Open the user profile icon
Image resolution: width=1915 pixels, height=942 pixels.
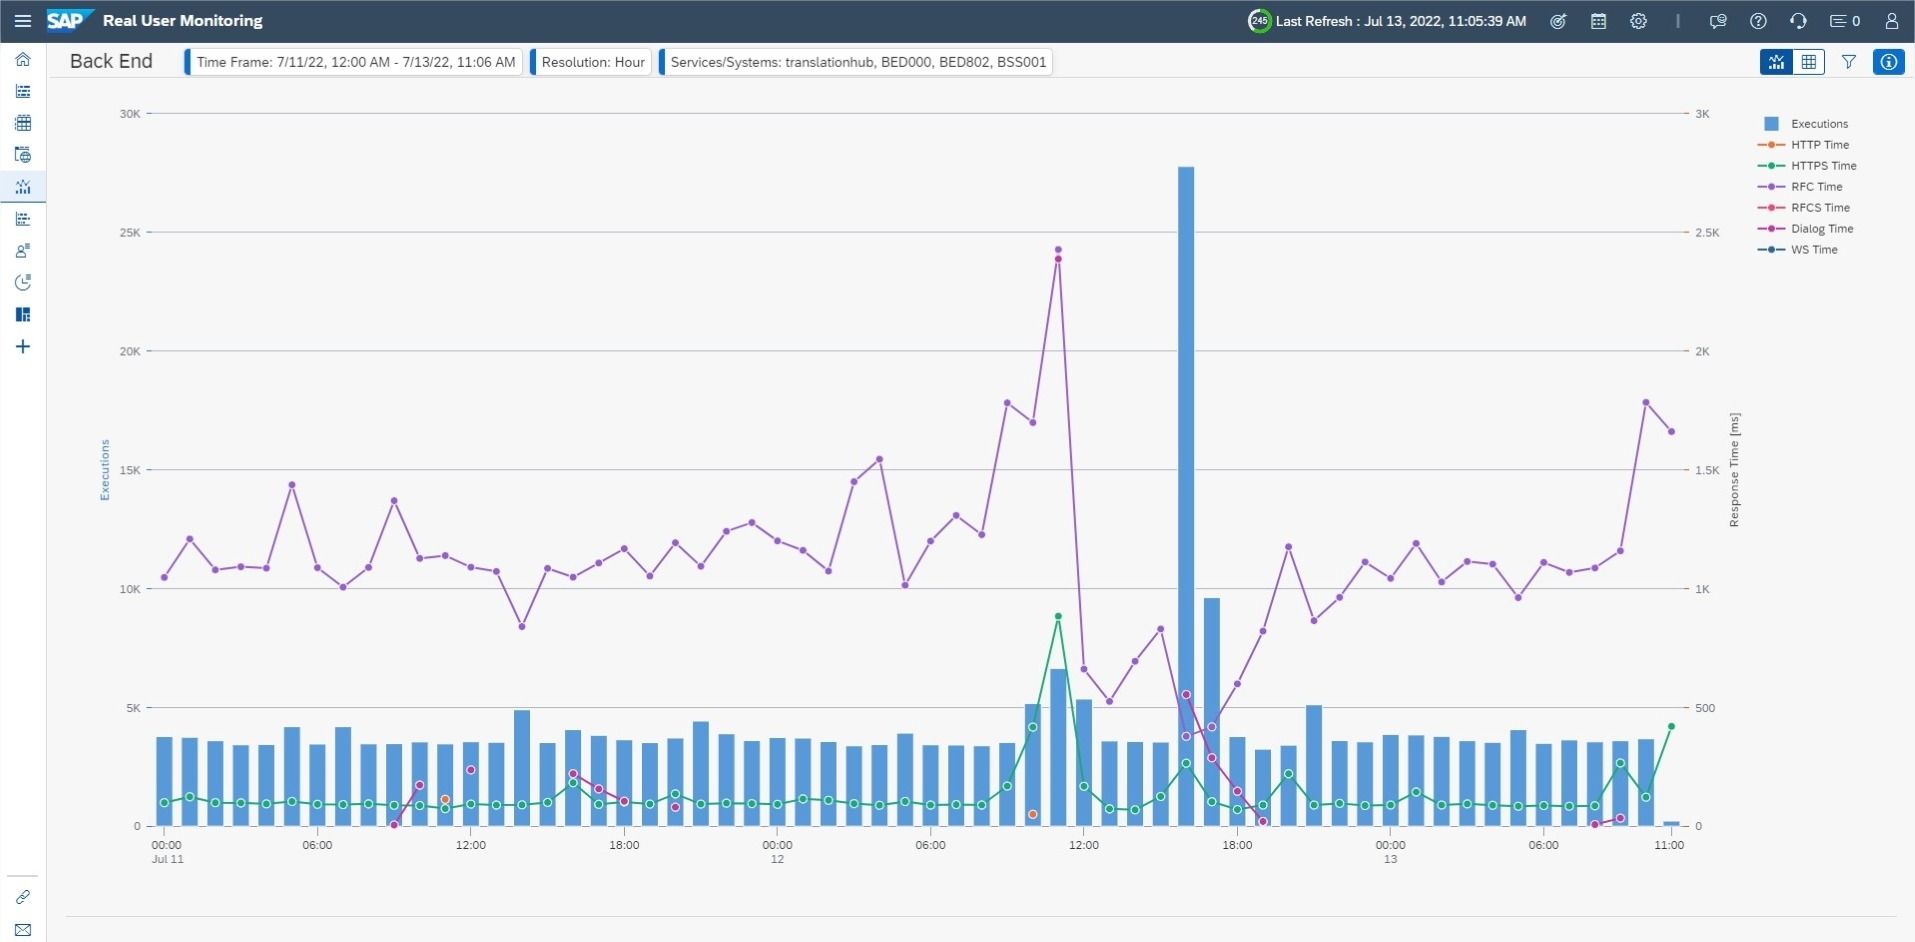point(1891,21)
